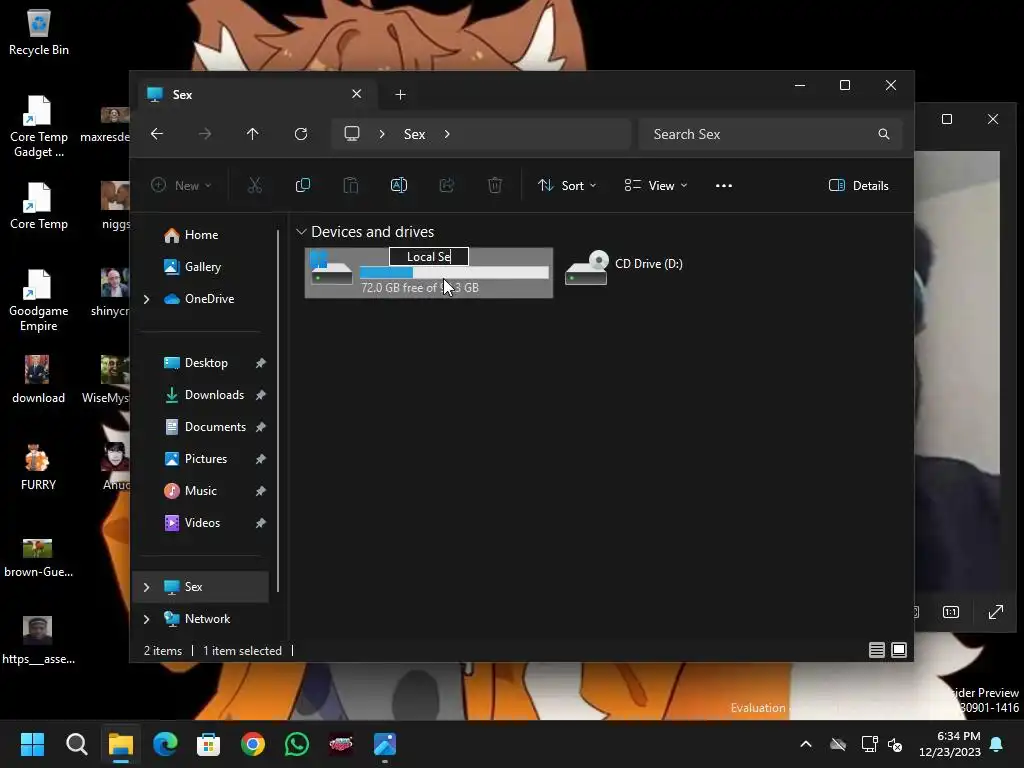Open pinned Desktop folder in sidebar
This screenshot has height=768, width=1024.
[206, 363]
